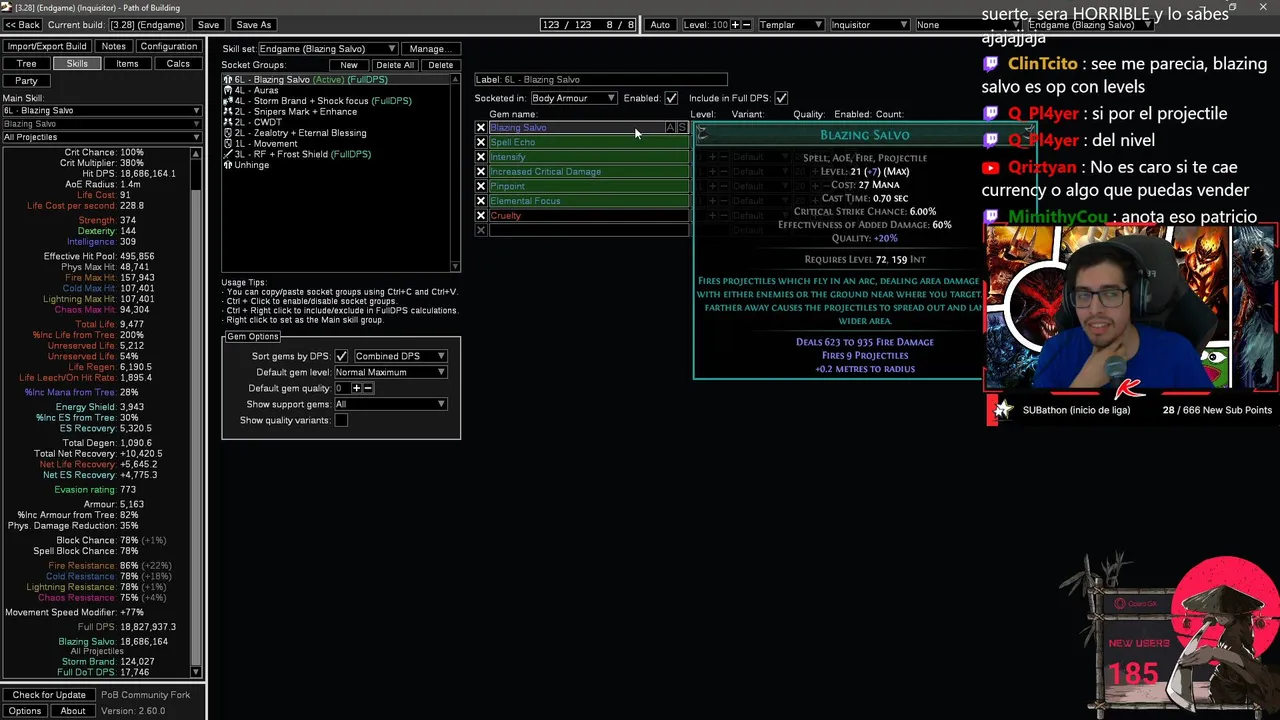Open the Party tab
Image resolution: width=1280 pixels, height=720 pixels.
click(x=26, y=80)
